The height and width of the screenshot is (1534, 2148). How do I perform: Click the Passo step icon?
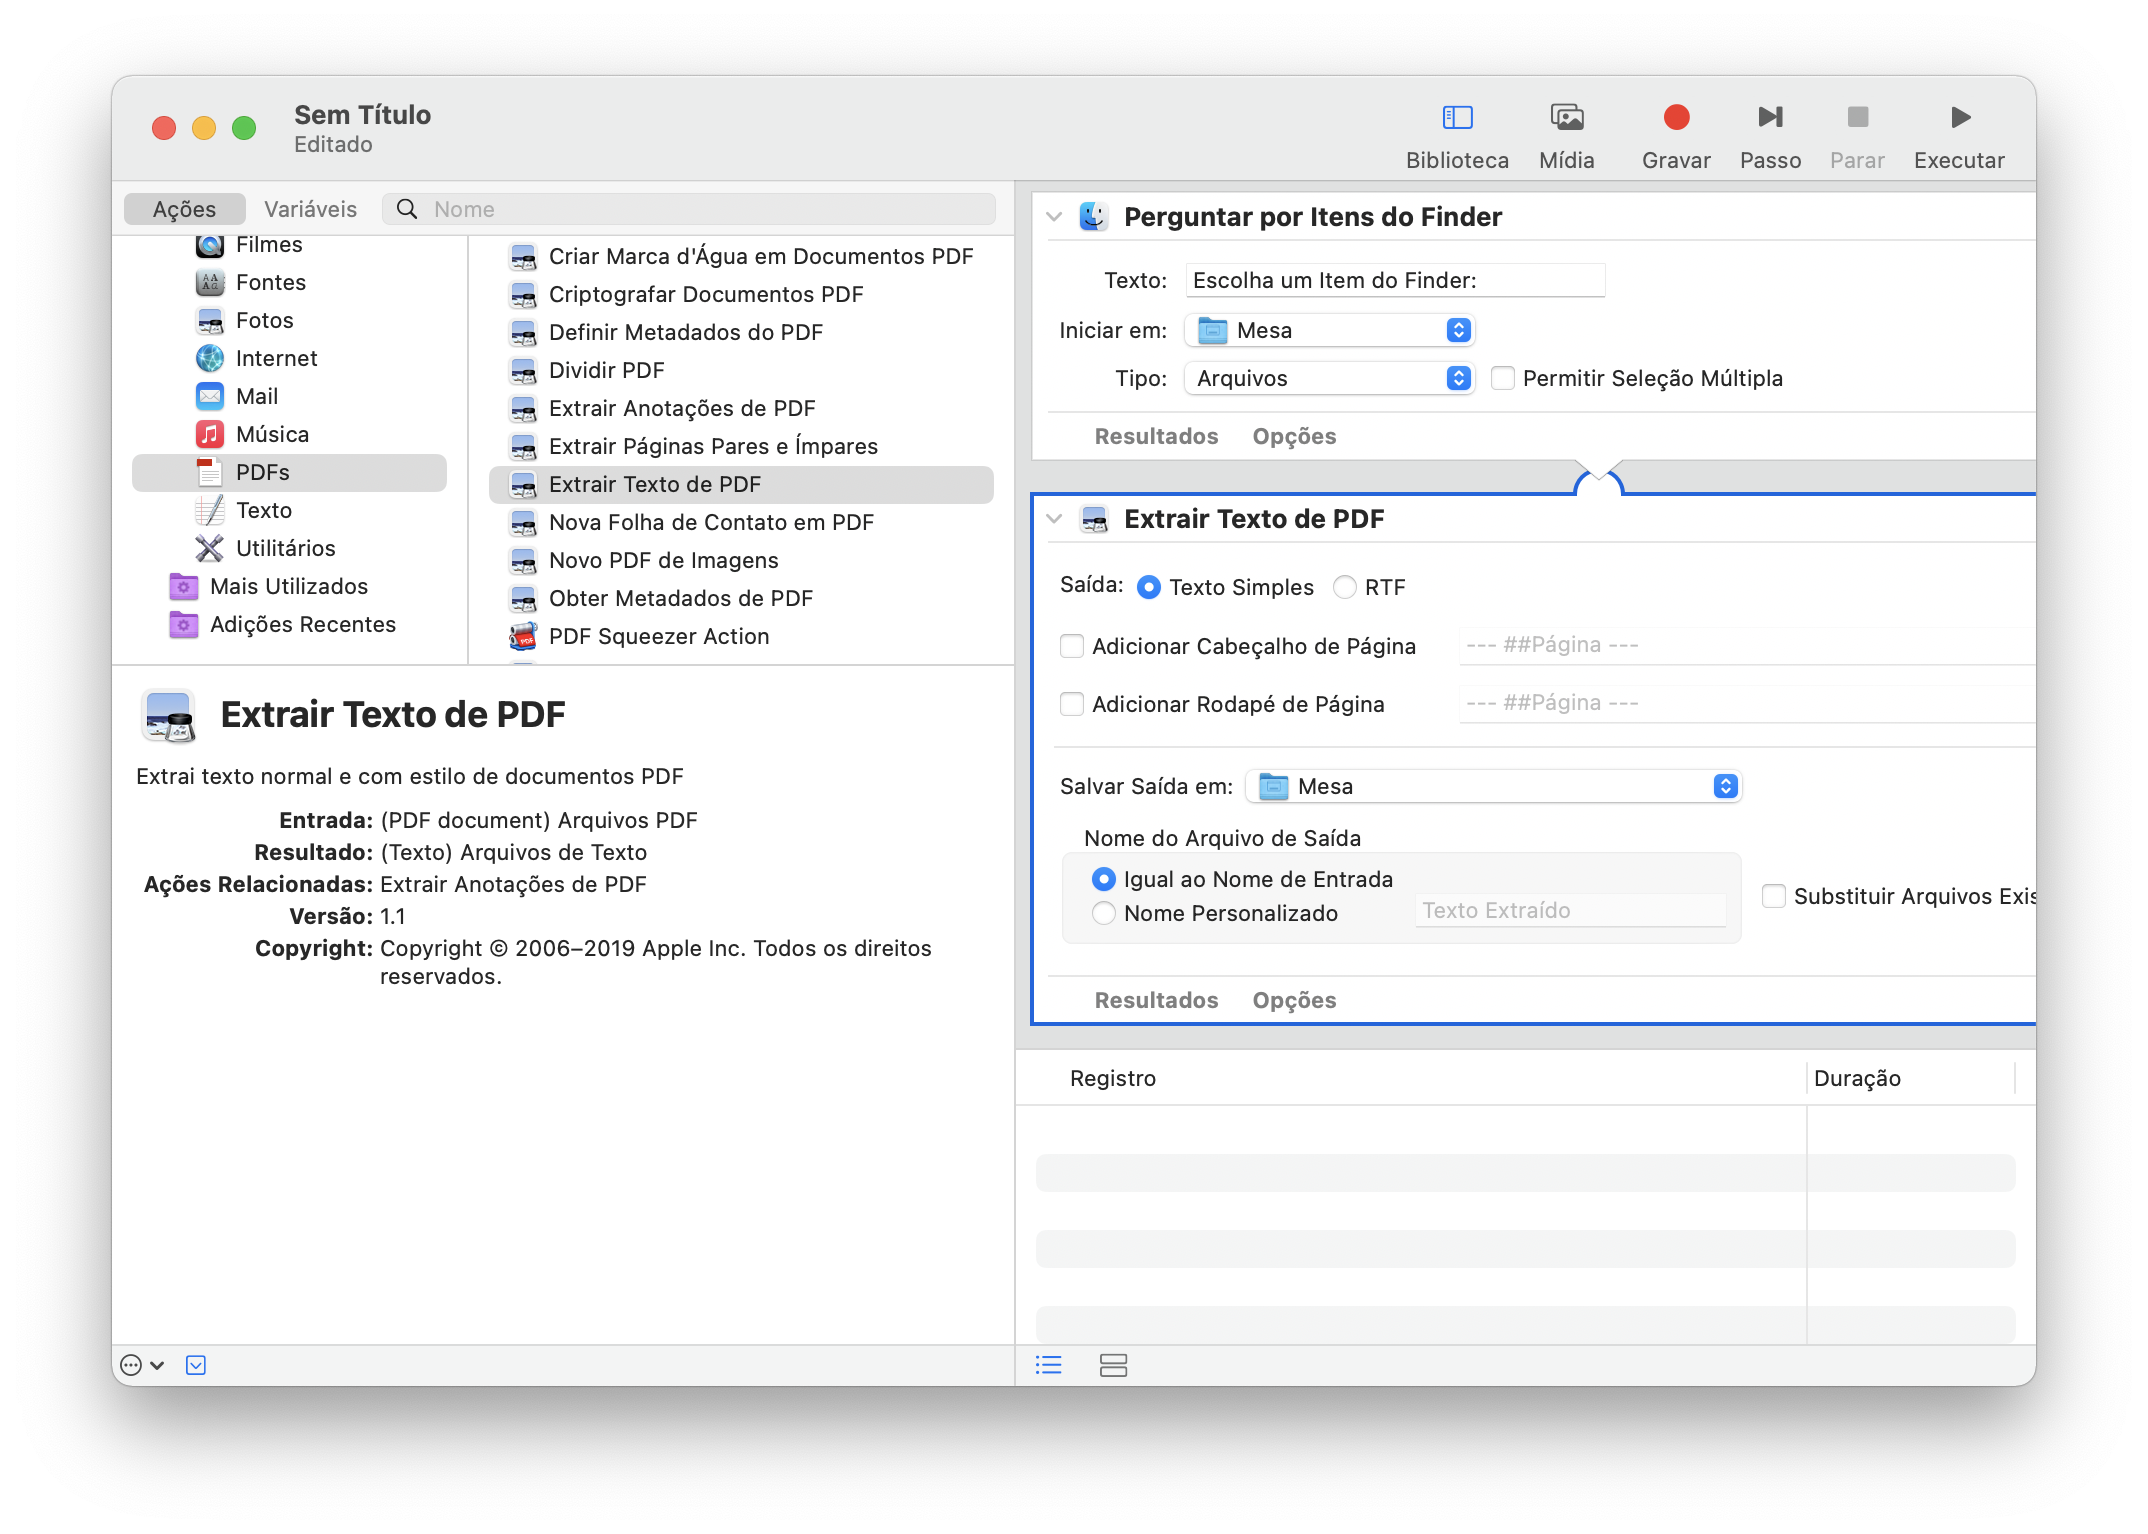pos(1769,118)
